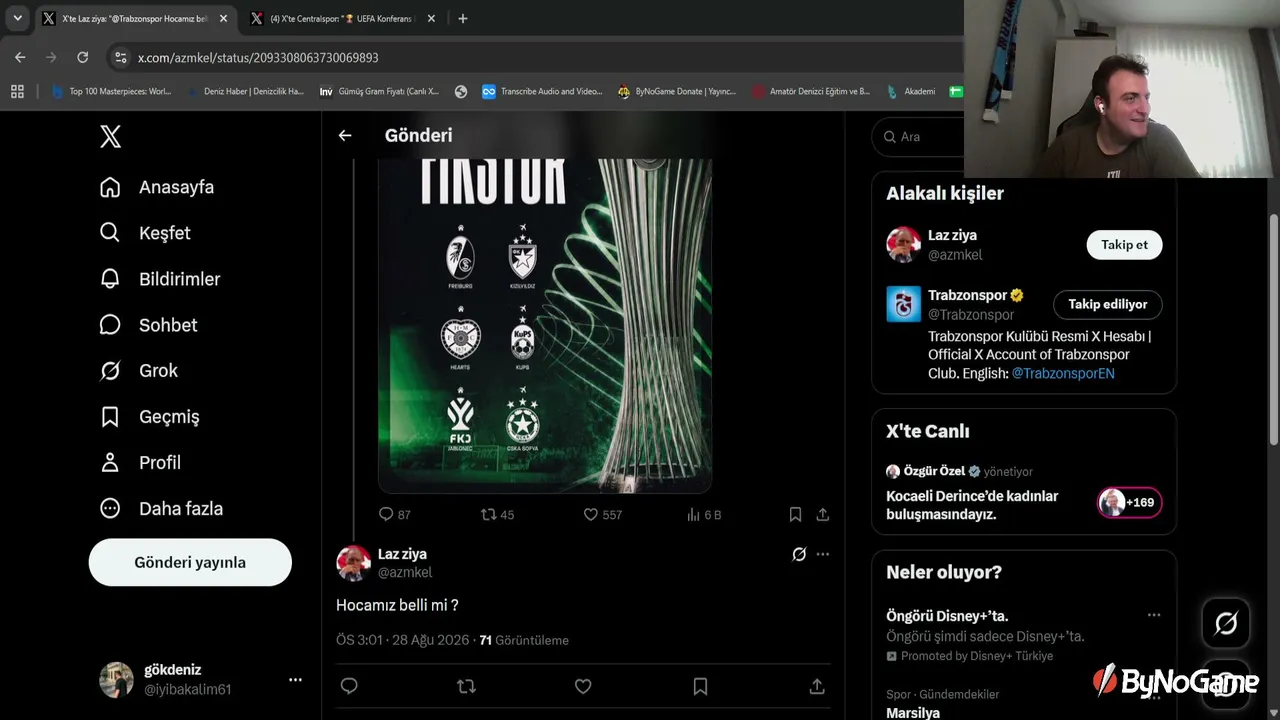Open Gümüş Gram Fiyatı bookmark
The height and width of the screenshot is (720, 1280).
point(379,92)
